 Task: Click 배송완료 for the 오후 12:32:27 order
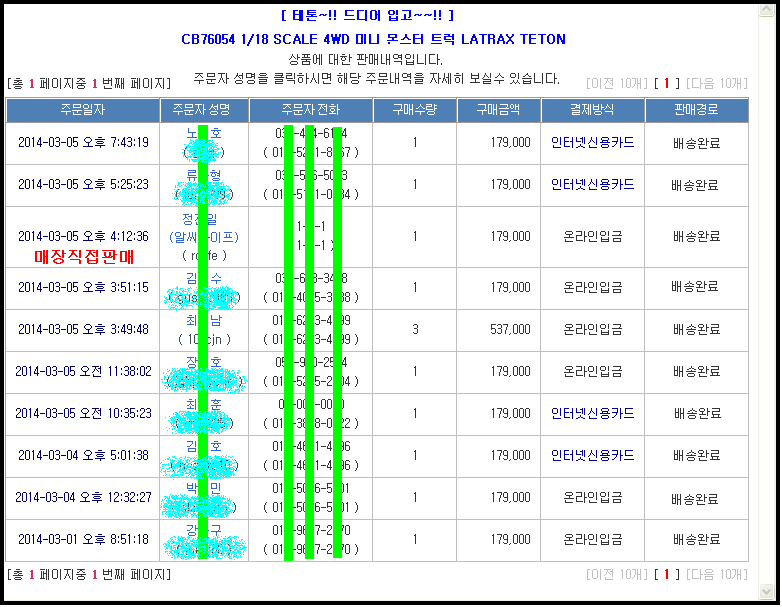pyautogui.click(x=695, y=499)
